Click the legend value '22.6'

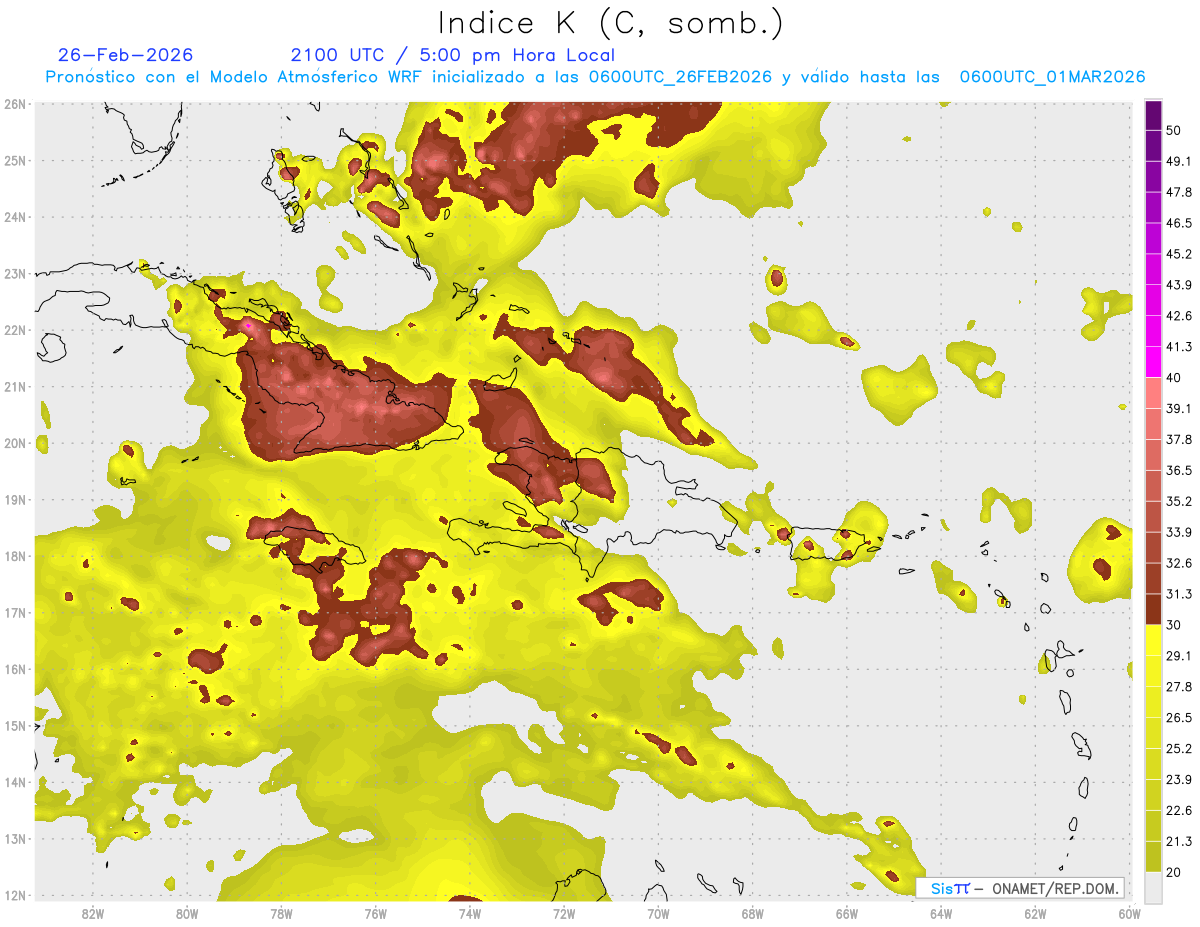pos(1179,811)
